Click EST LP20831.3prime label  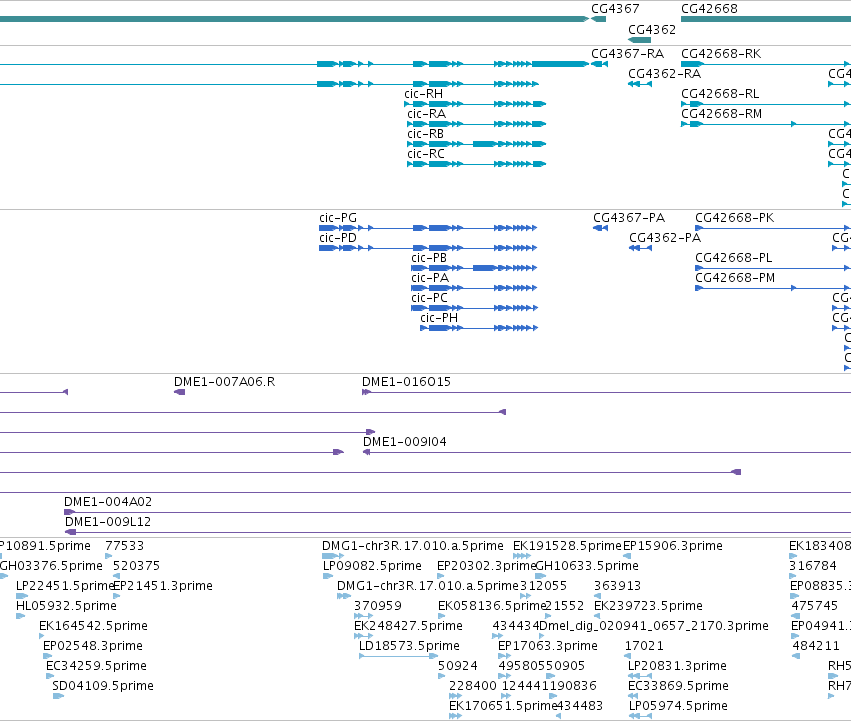(x=677, y=666)
